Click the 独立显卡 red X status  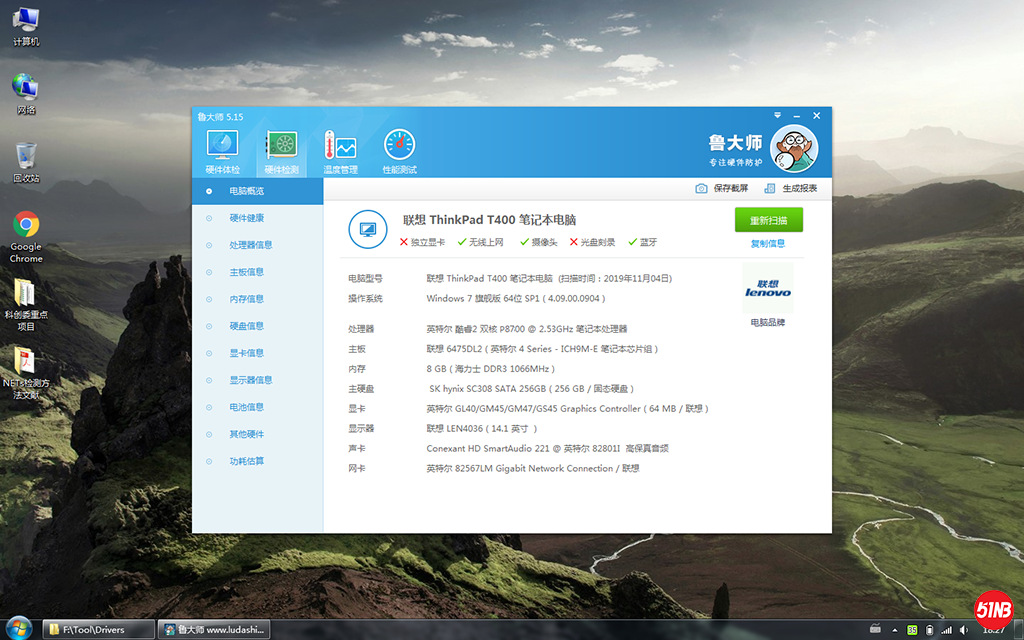point(422,242)
